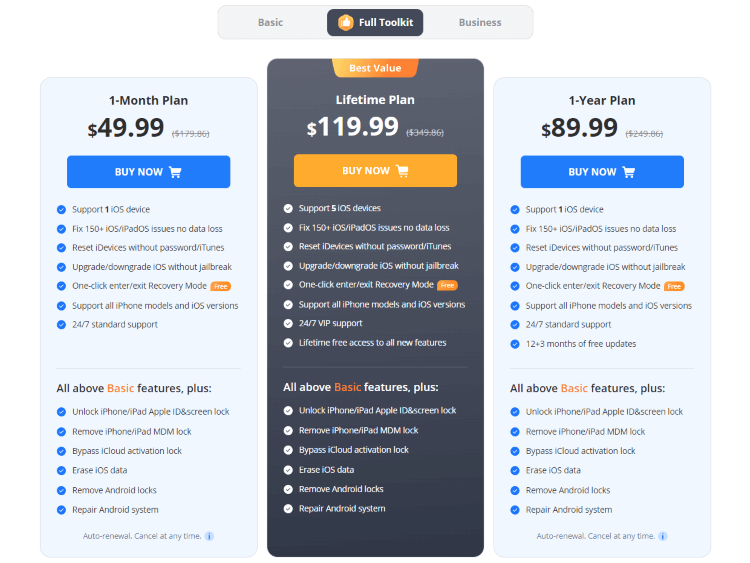Click the cart icon in Lifetime Buy Now
The width and height of the screenshot is (750, 563).
(x=402, y=171)
